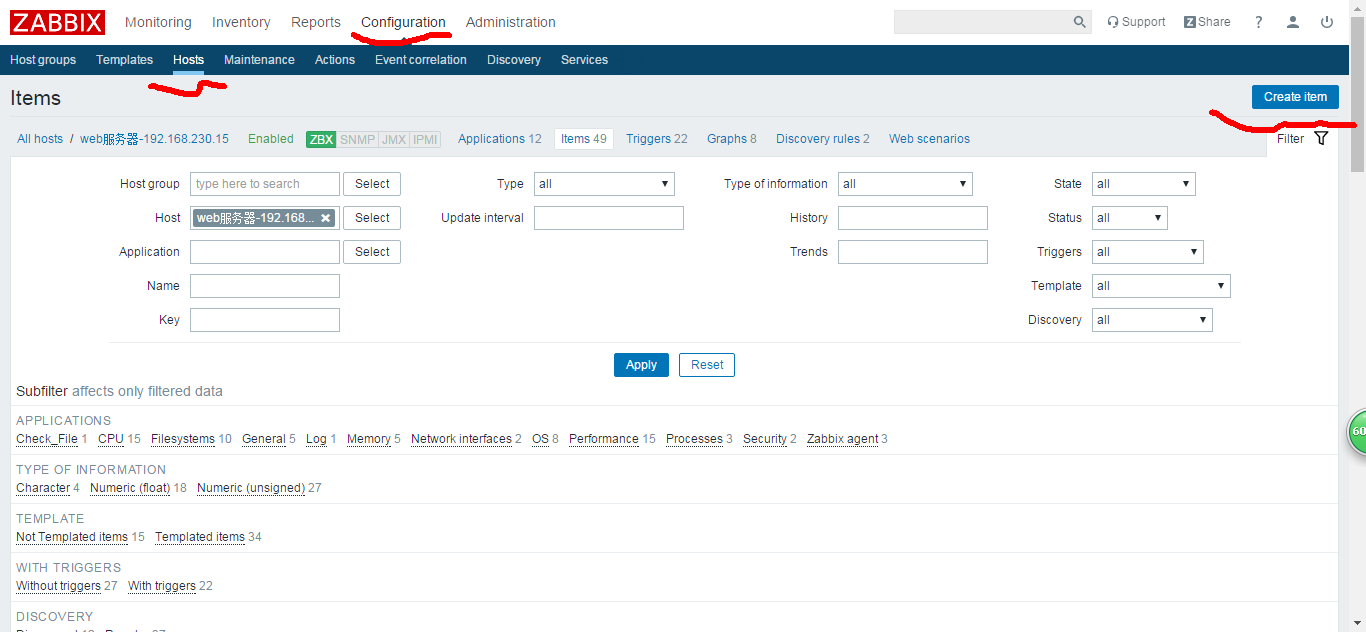Image resolution: width=1366 pixels, height=632 pixels.
Task: Click the Trends filter field
Action: (913, 252)
